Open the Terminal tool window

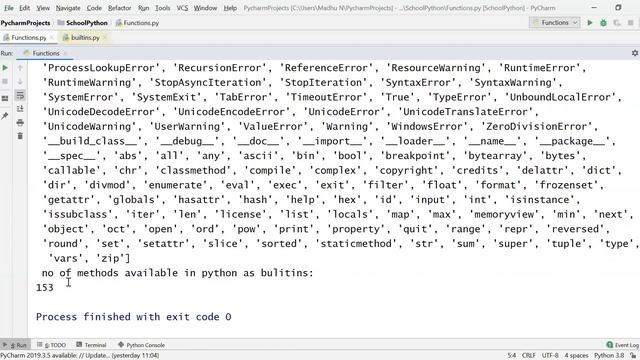coord(91,345)
